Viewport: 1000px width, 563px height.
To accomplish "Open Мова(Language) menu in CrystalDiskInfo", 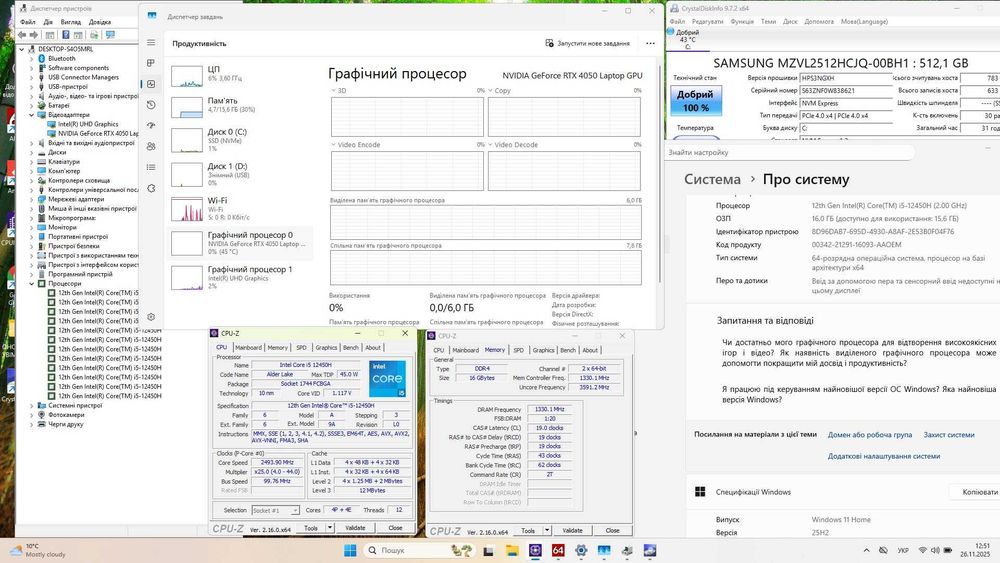I will [864, 22].
